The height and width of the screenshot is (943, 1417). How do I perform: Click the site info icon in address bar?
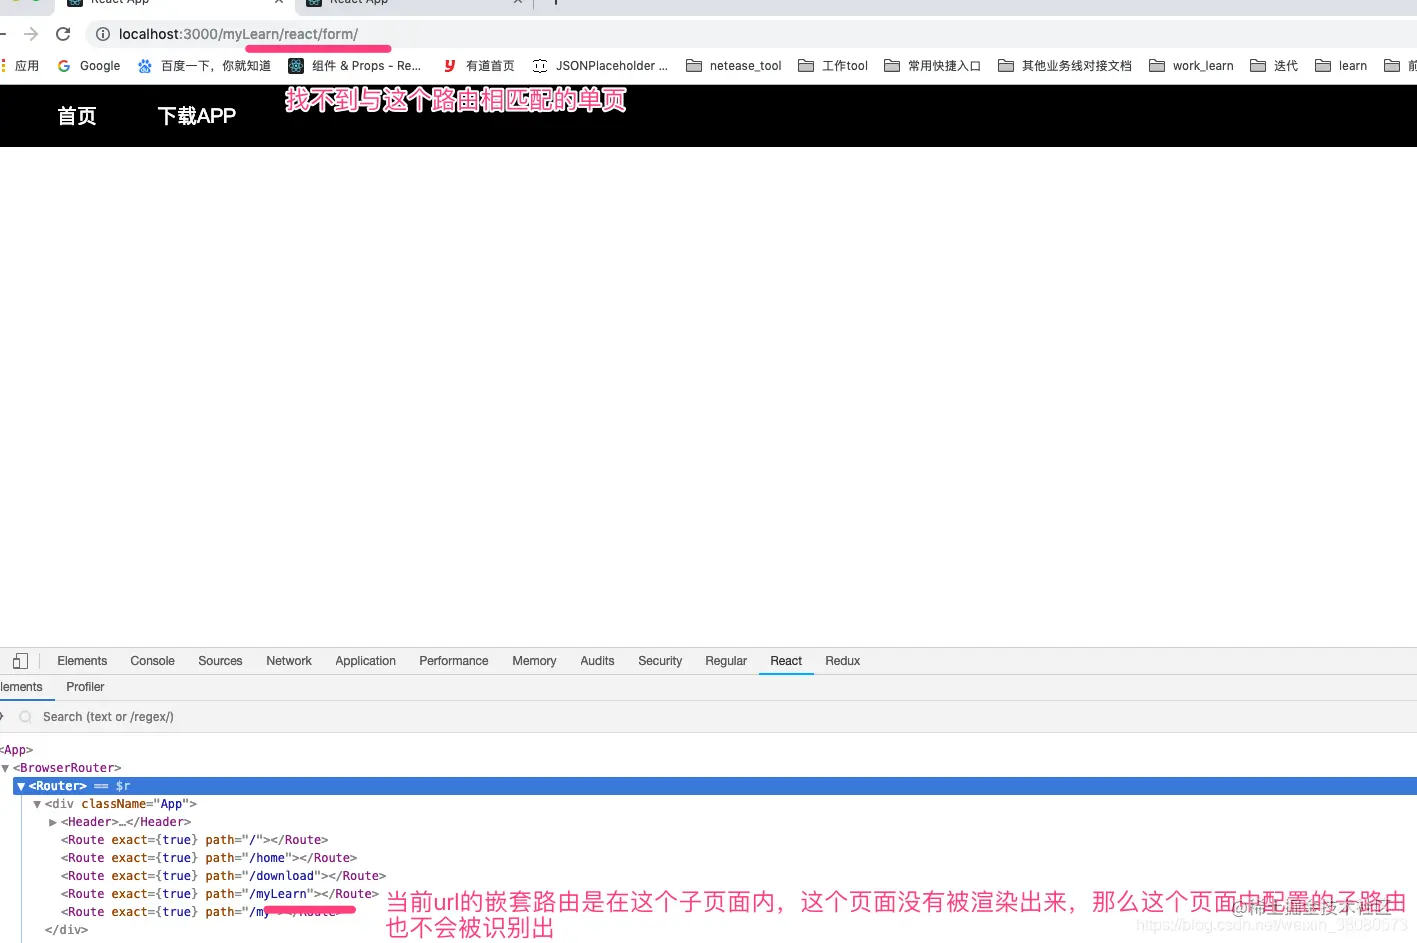102,34
